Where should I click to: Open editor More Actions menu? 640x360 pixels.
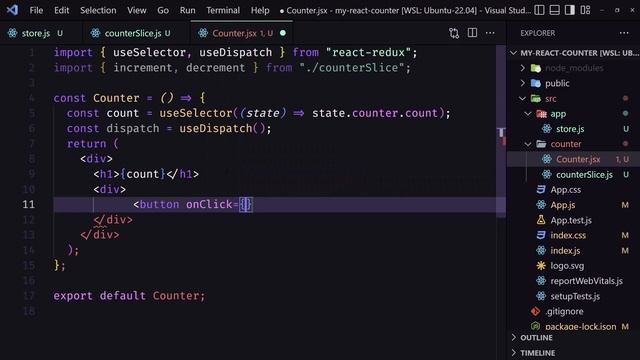point(490,33)
